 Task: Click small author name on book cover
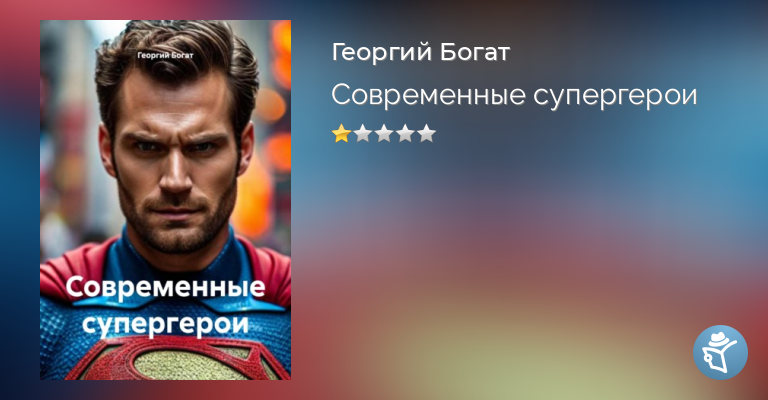[x=166, y=55]
